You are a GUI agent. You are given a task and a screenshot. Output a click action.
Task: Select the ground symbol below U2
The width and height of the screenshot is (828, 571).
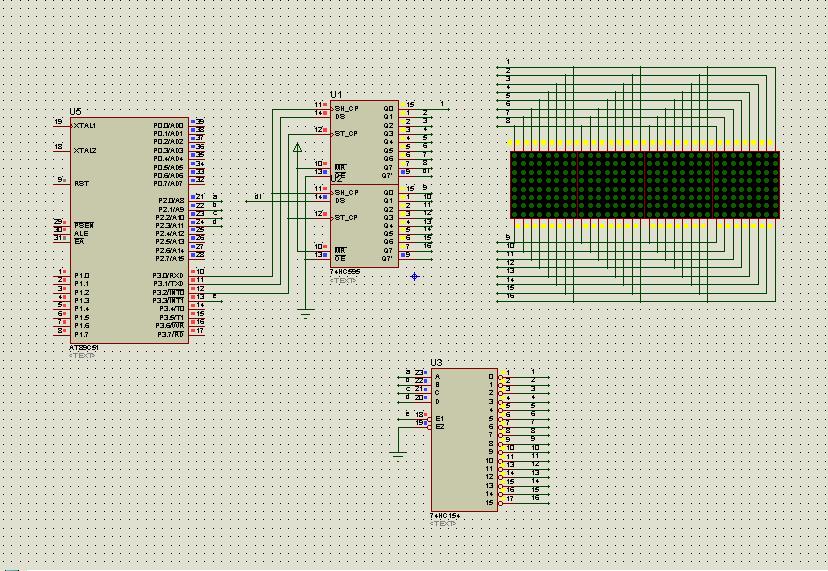click(x=306, y=313)
